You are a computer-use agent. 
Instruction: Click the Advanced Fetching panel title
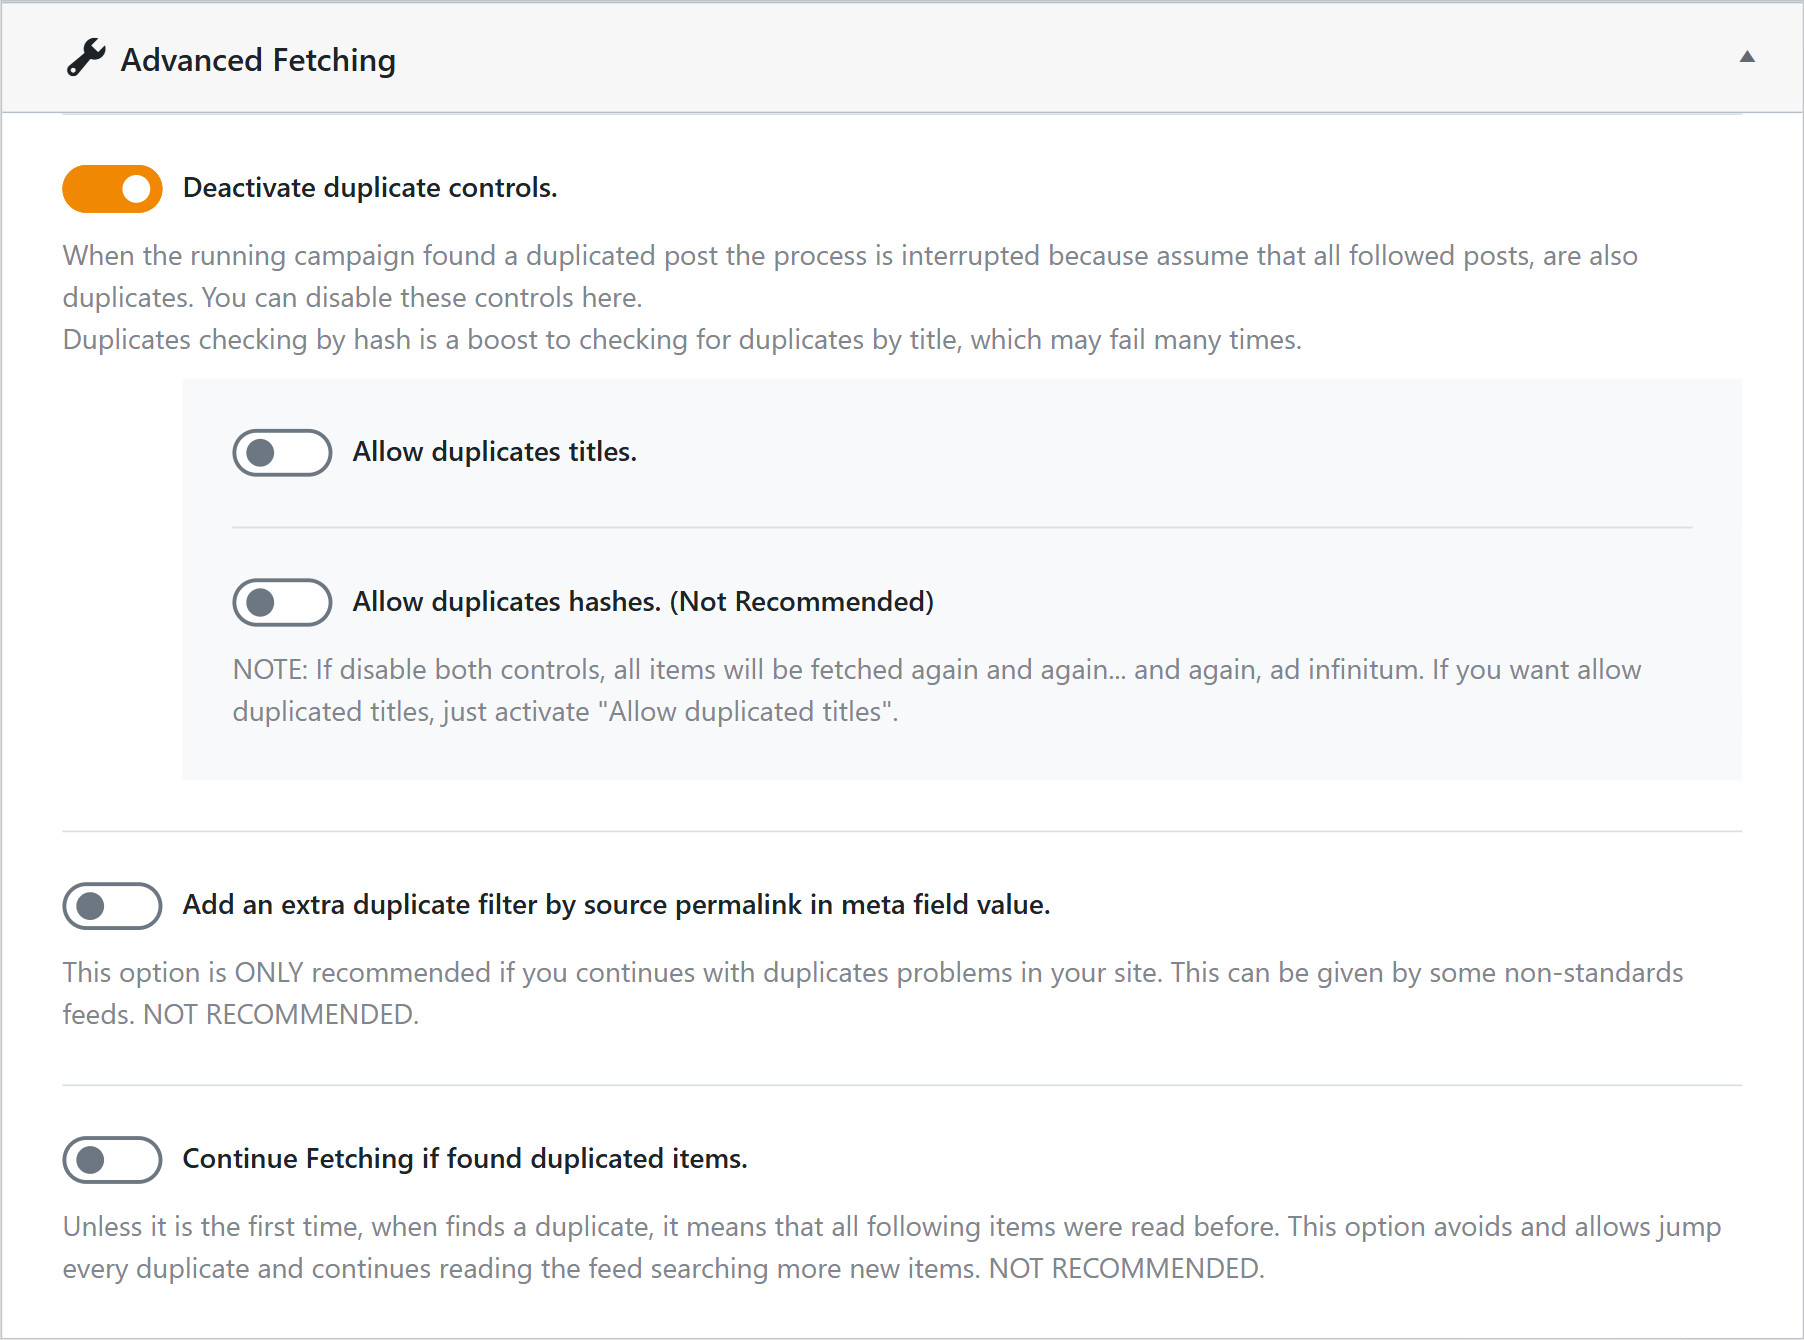258,60
